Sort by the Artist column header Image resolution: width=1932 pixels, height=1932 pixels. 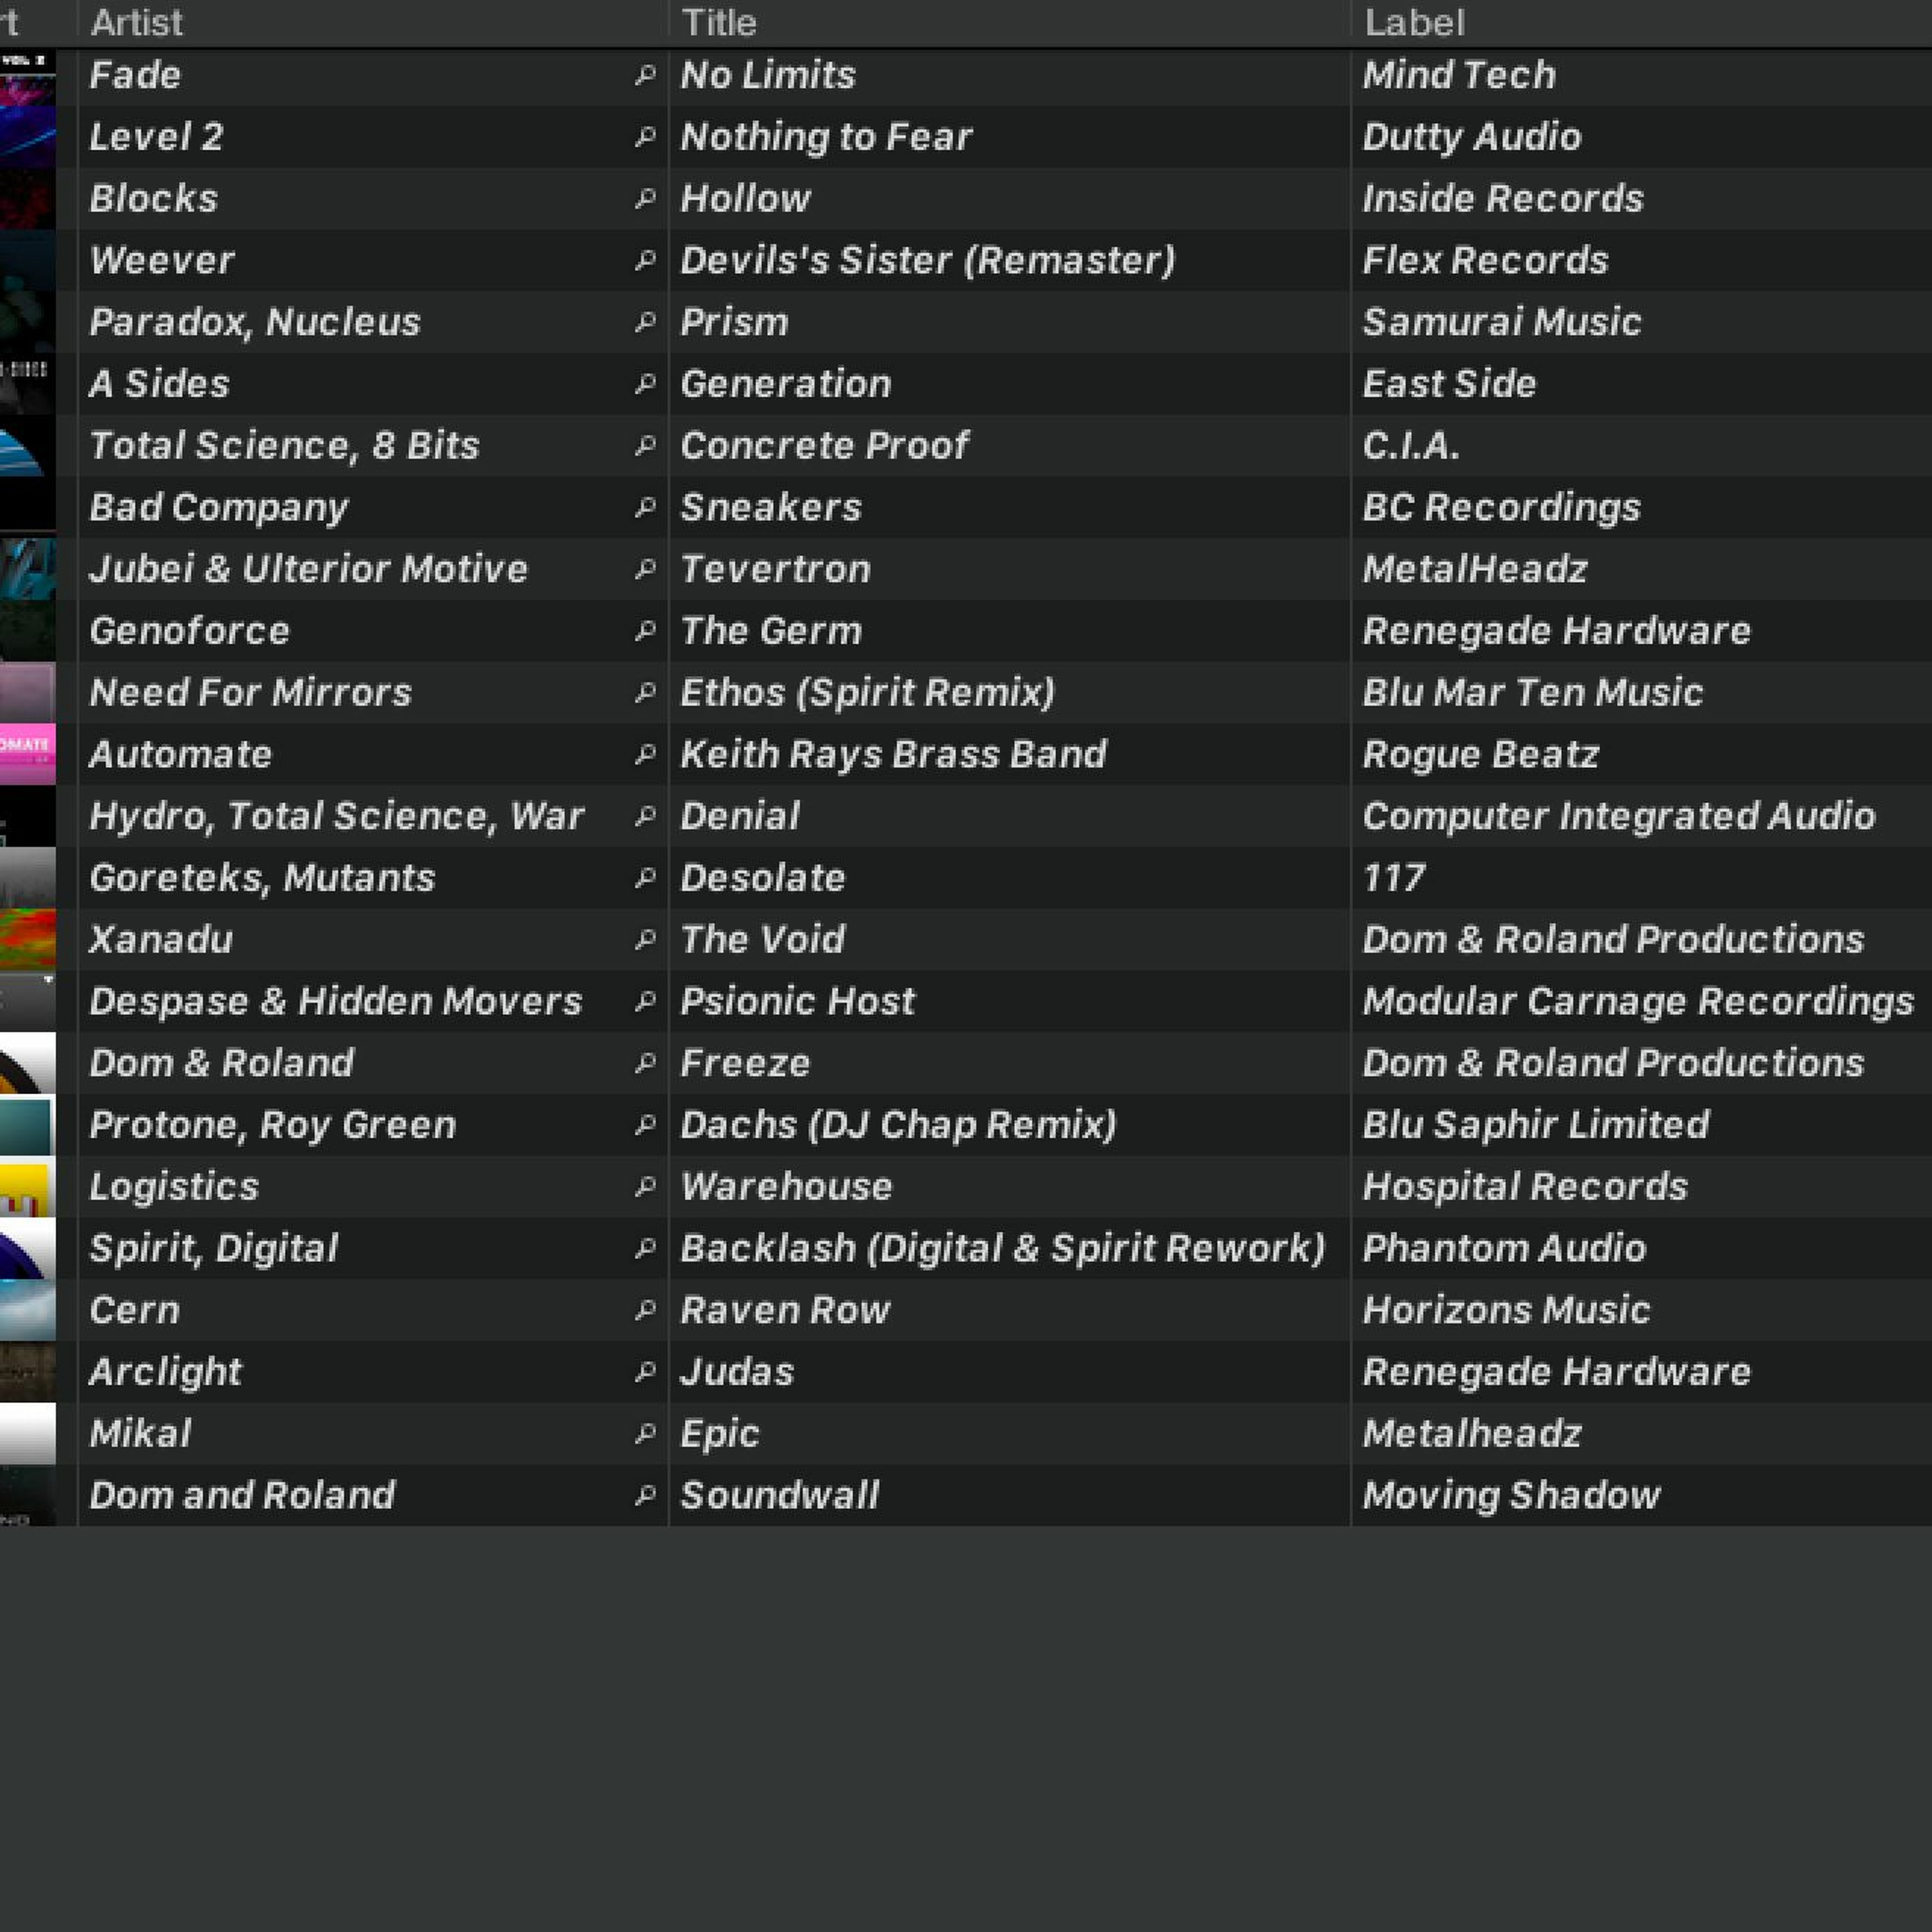[x=137, y=22]
